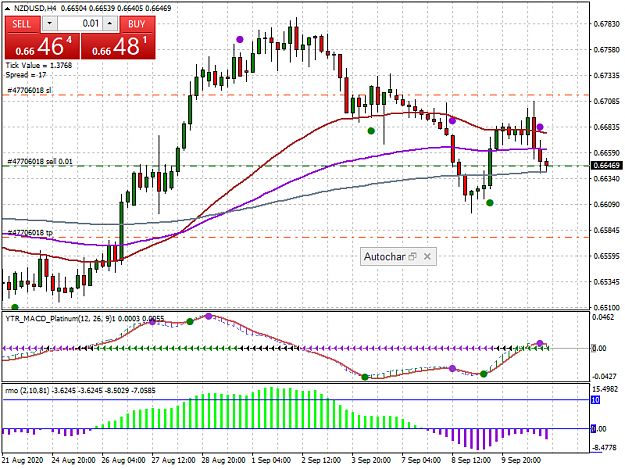The image size is (625, 469).
Task: Click the 0.67830 price scale label
Action: (x=607, y=24)
